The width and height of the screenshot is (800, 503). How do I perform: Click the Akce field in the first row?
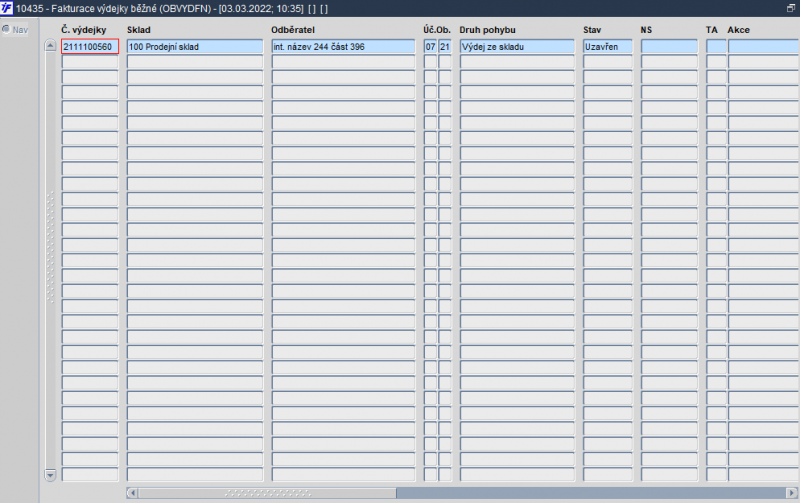coord(764,46)
